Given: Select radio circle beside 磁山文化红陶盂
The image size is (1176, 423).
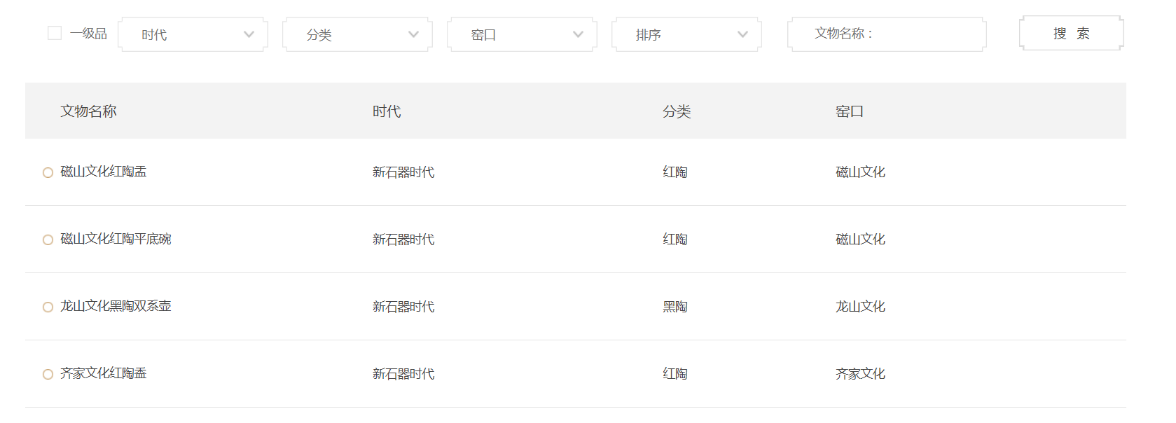Looking at the screenshot, I should coord(47,173).
